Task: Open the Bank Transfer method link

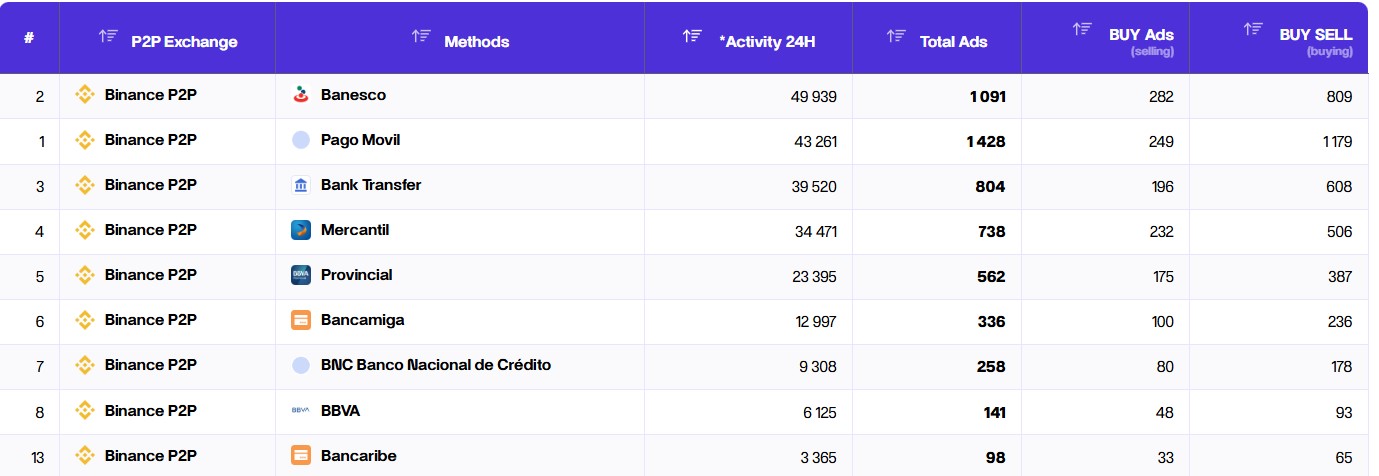Action: tap(371, 185)
